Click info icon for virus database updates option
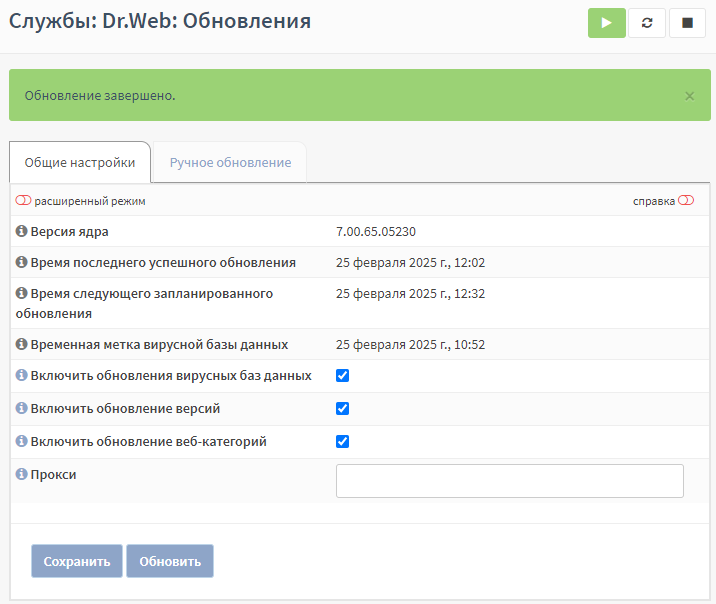The height and width of the screenshot is (604, 716). pyautogui.click(x=21, y=375)
